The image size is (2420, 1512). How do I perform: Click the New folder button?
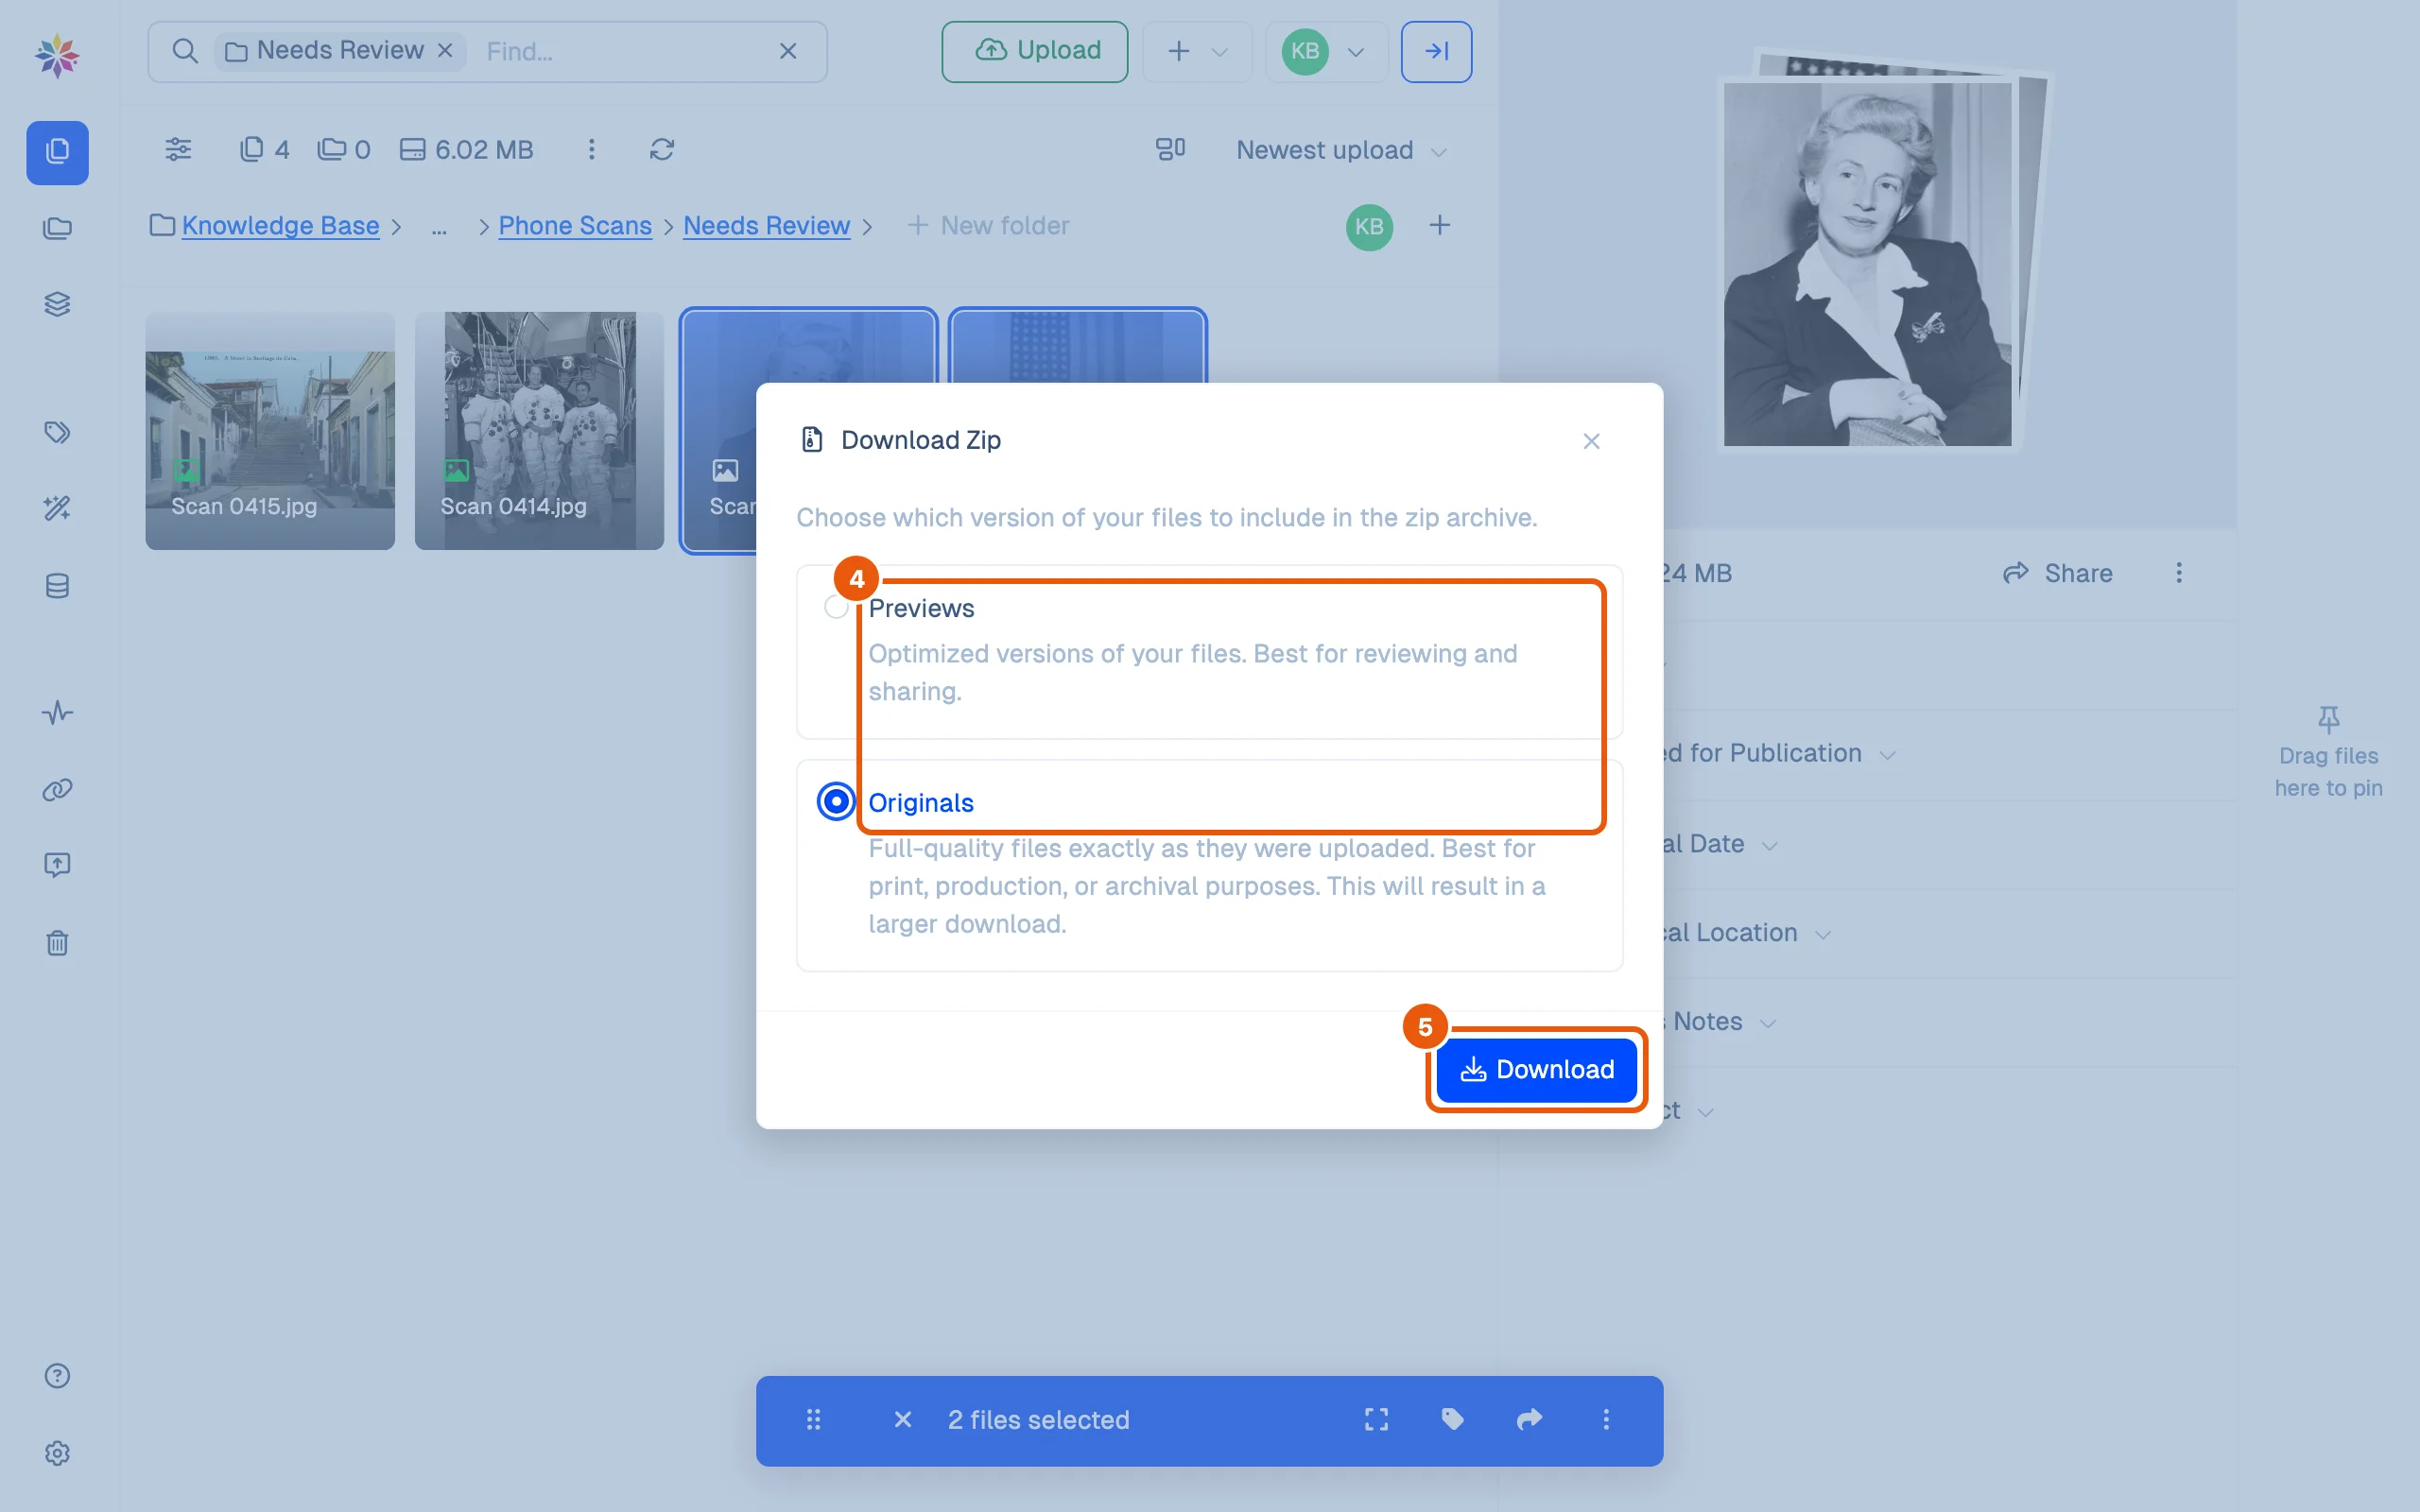988,225
